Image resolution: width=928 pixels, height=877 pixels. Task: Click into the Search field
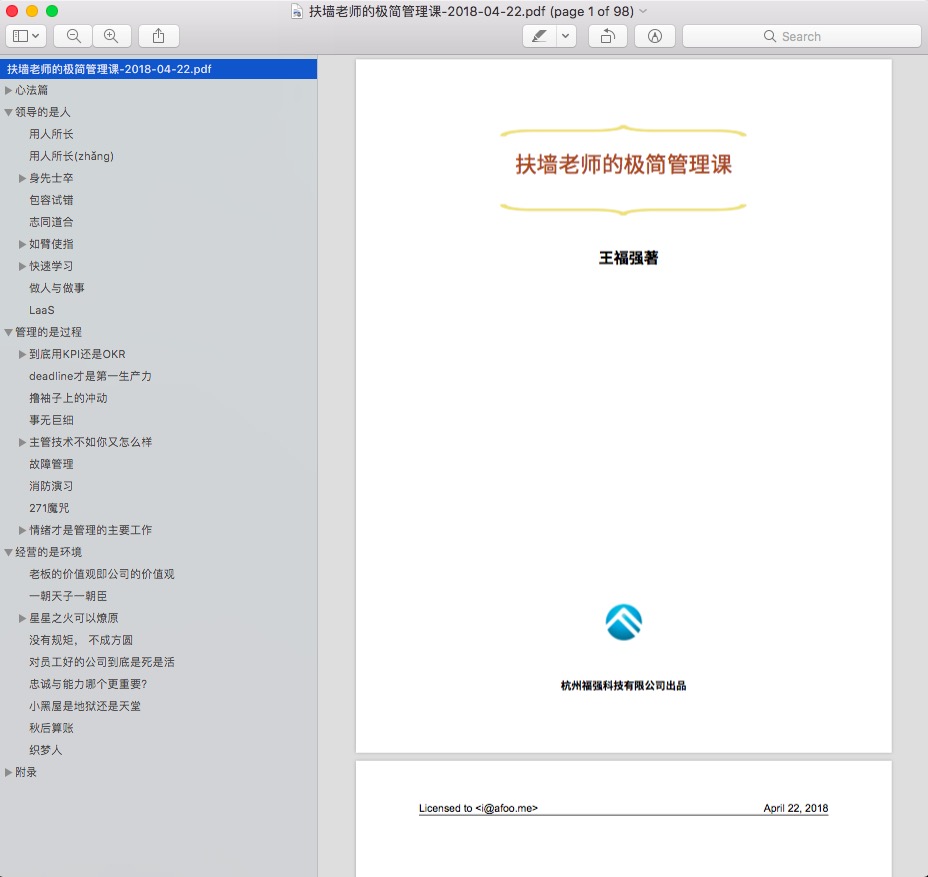pyautogui.click(x=801, y=36)
